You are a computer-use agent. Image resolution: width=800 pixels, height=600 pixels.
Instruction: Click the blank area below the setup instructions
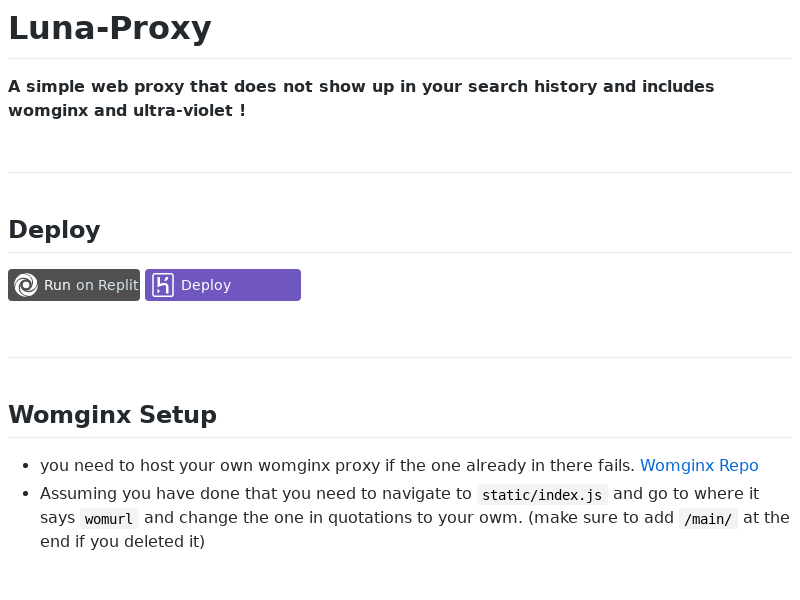click(400, 580)
